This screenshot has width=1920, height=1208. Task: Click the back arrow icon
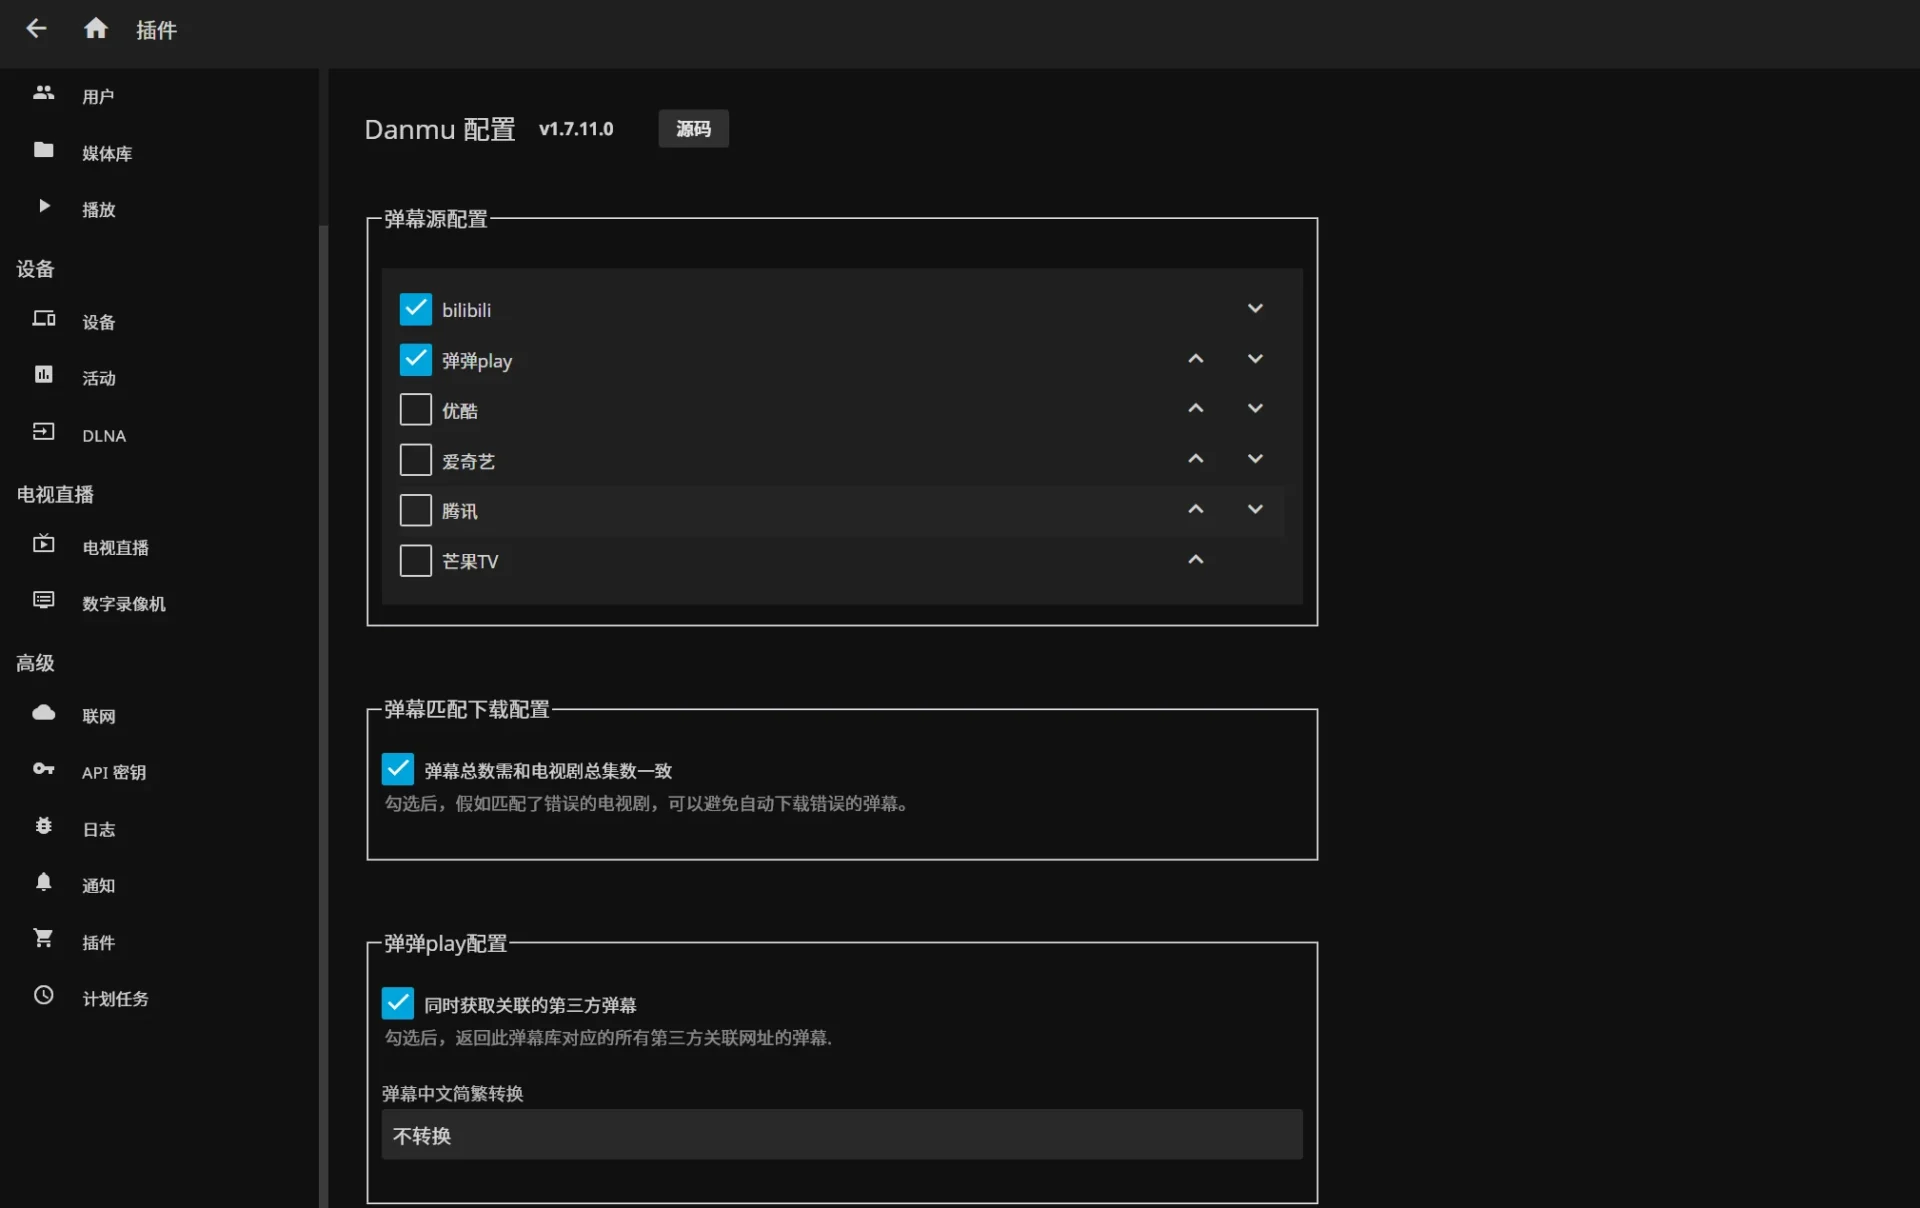[36, 29]
